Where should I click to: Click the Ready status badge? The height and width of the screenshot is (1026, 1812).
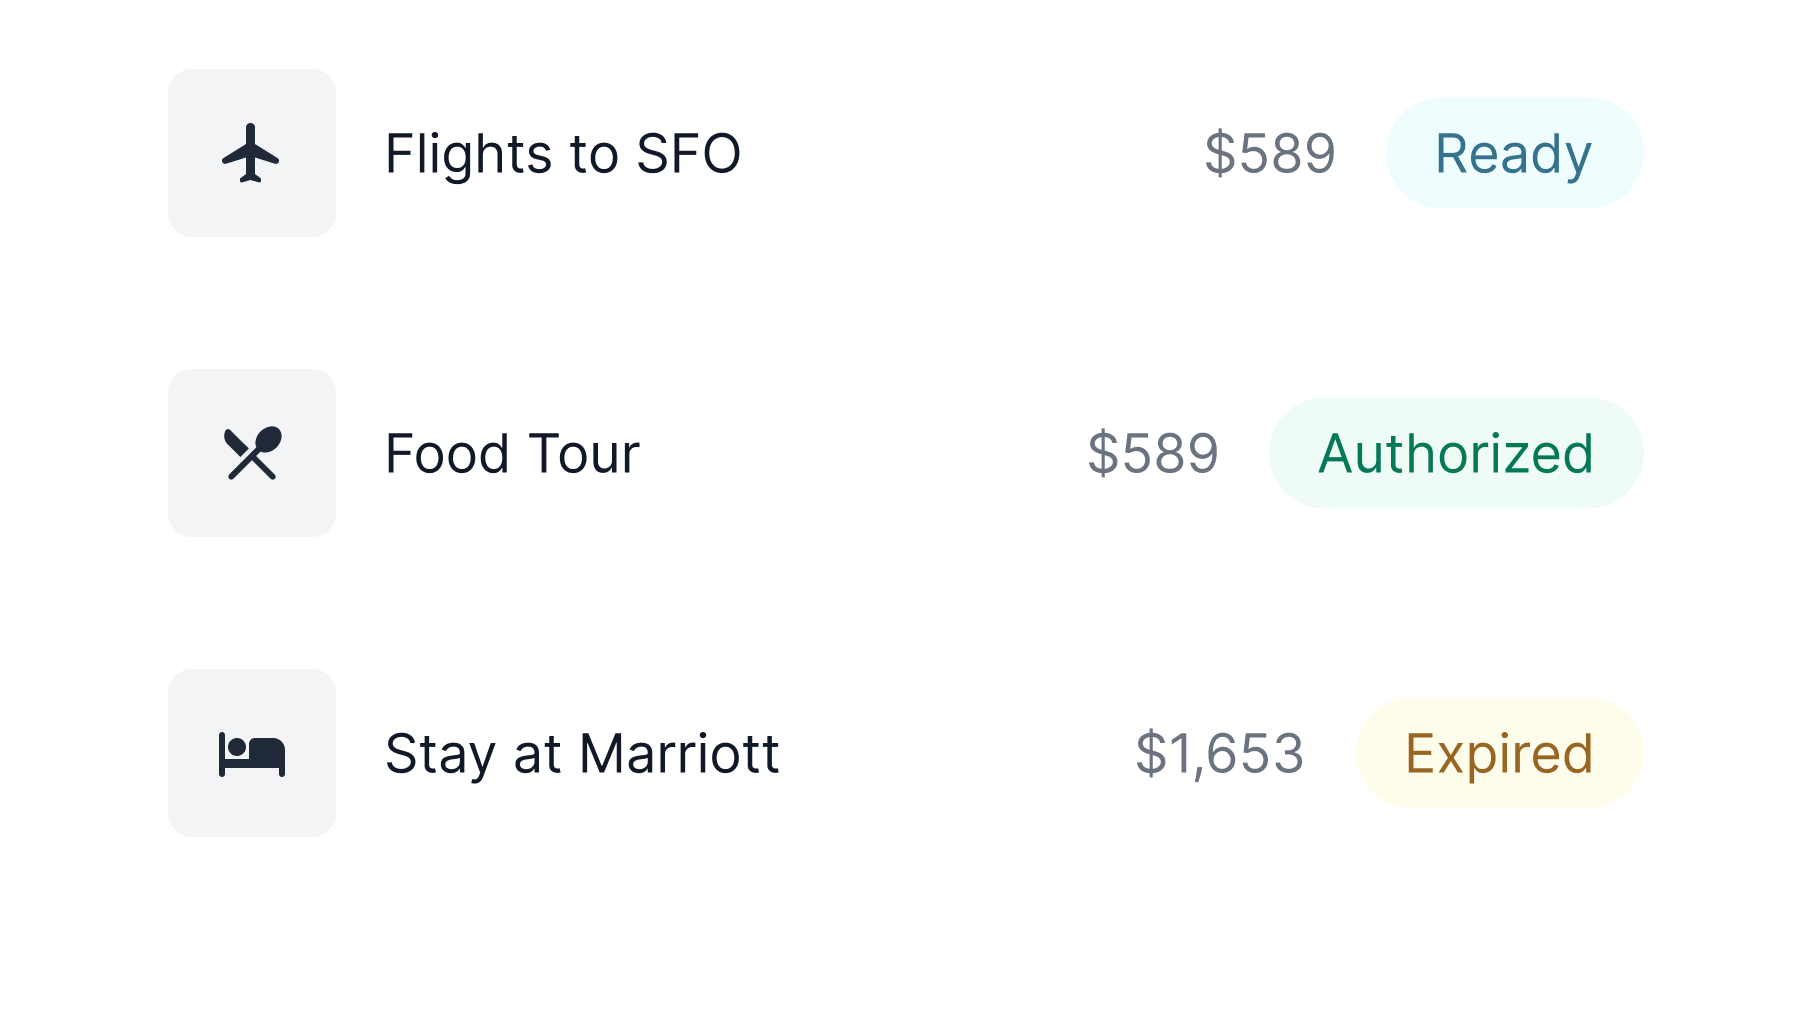1513,153
